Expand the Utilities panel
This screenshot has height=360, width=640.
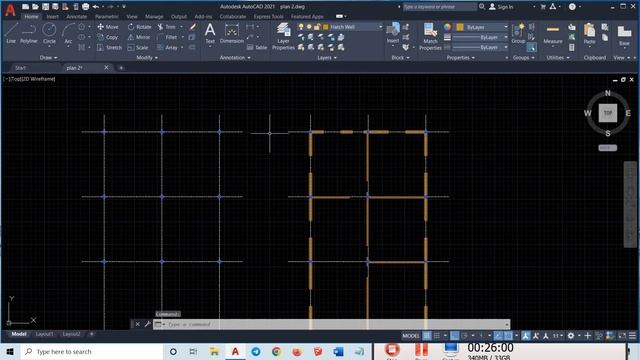558,58
